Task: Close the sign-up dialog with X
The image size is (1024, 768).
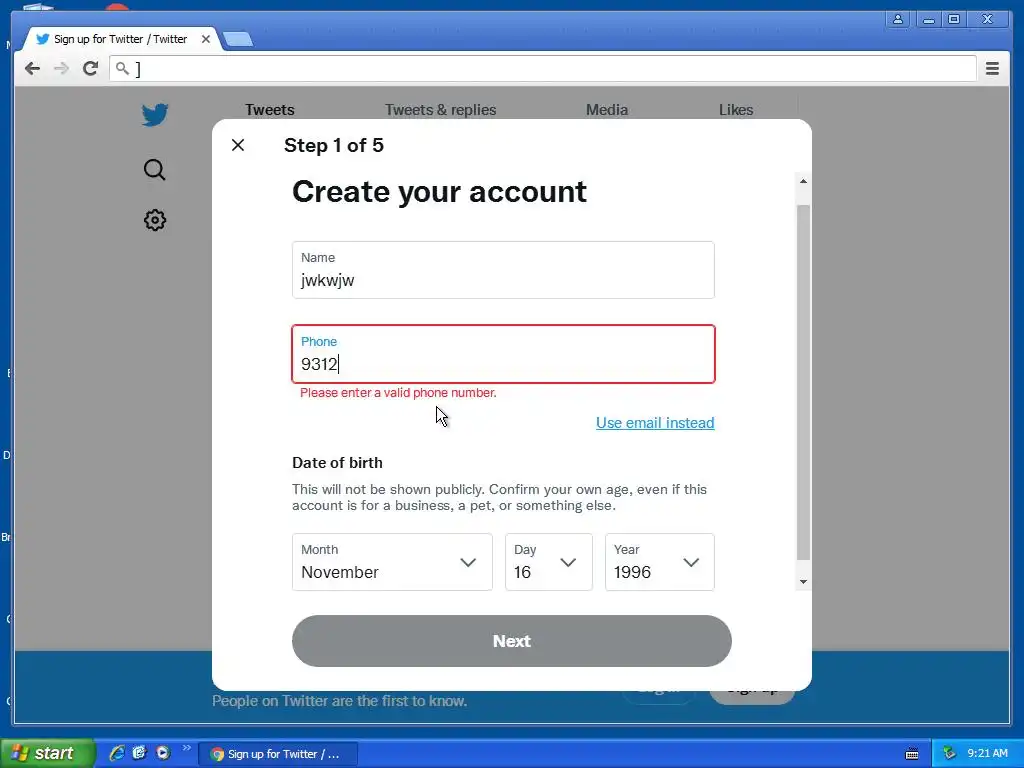Action: tap(238, 145)
